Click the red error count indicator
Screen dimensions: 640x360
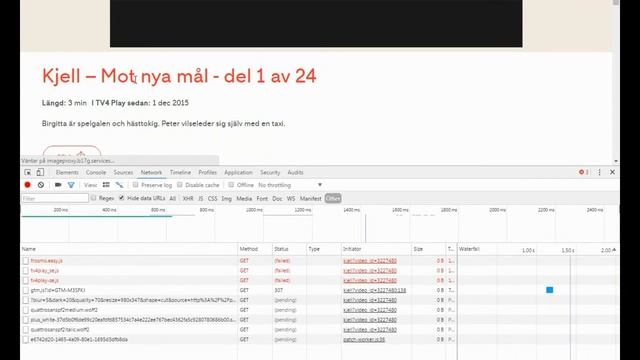584,172
